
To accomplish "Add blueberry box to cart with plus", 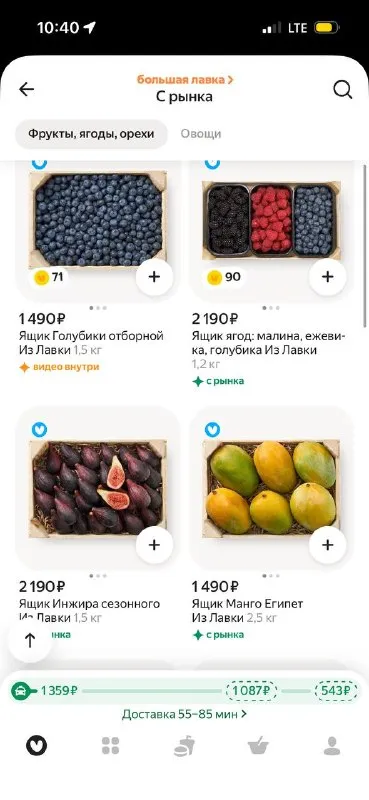I will click(x=154, y=277).
